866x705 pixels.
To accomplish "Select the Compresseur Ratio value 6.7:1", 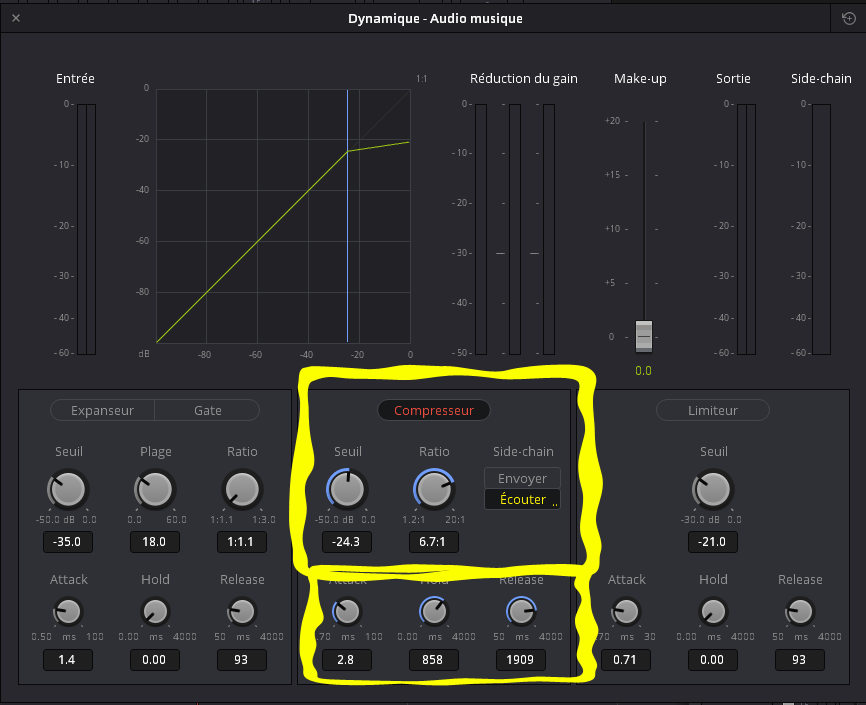I will (x=434, y=542).
